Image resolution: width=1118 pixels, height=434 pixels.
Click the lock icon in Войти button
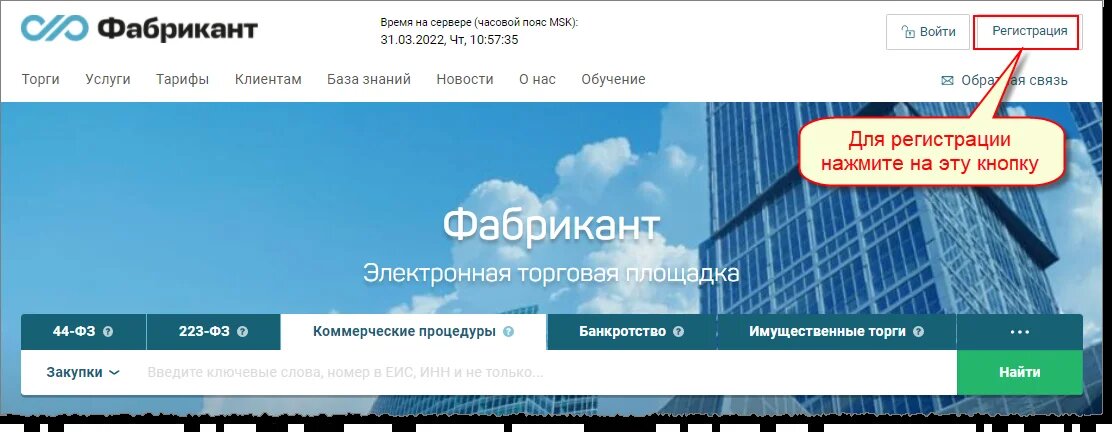[x=908, y=32]
